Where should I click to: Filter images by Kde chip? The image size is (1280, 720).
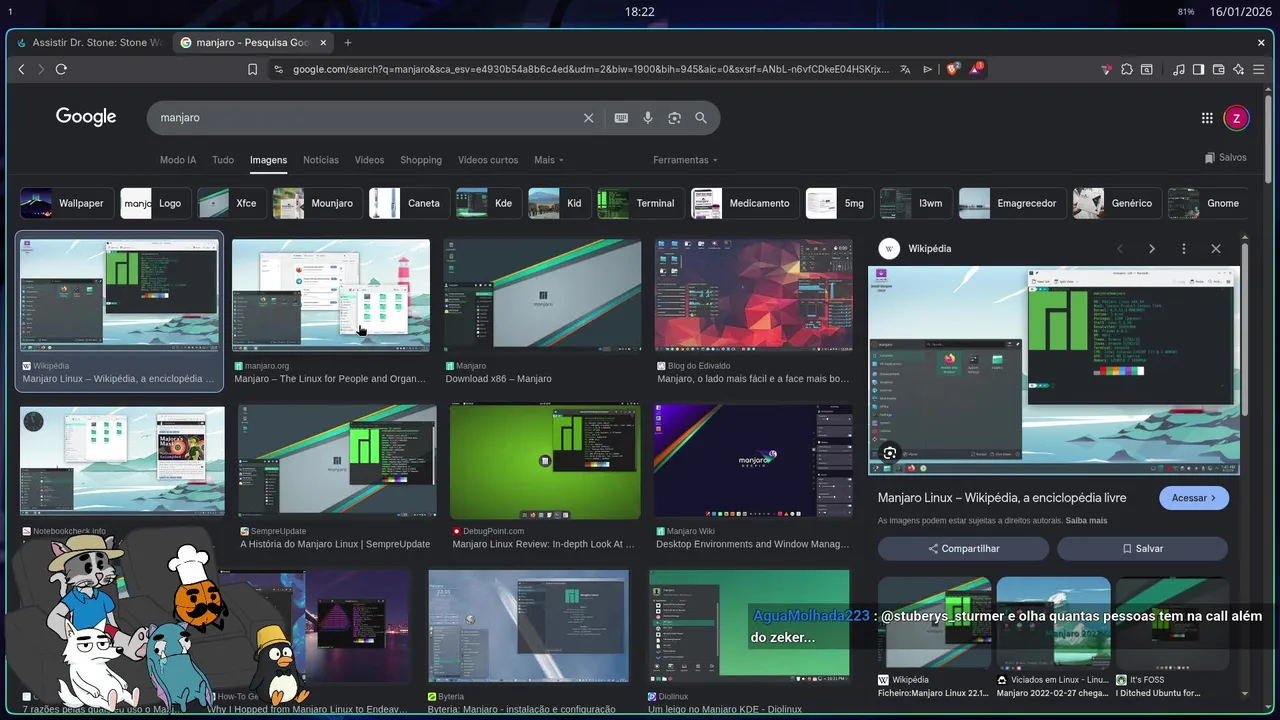pos(489,203)
